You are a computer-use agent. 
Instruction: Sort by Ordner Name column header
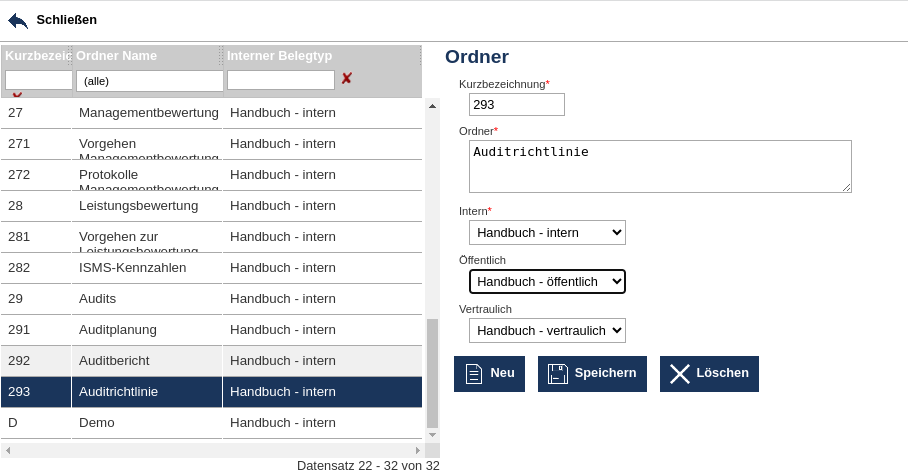tap(116, 56)
